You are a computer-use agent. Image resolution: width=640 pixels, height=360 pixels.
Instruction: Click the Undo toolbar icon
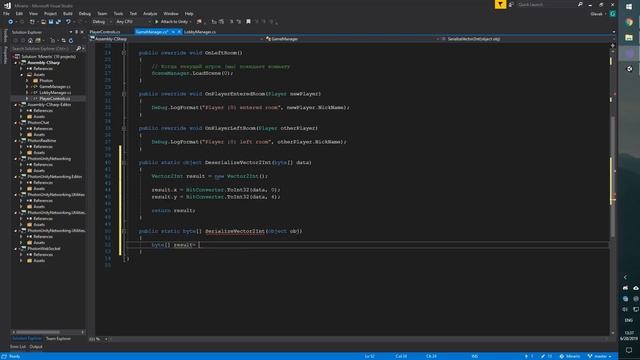[68, 22]
